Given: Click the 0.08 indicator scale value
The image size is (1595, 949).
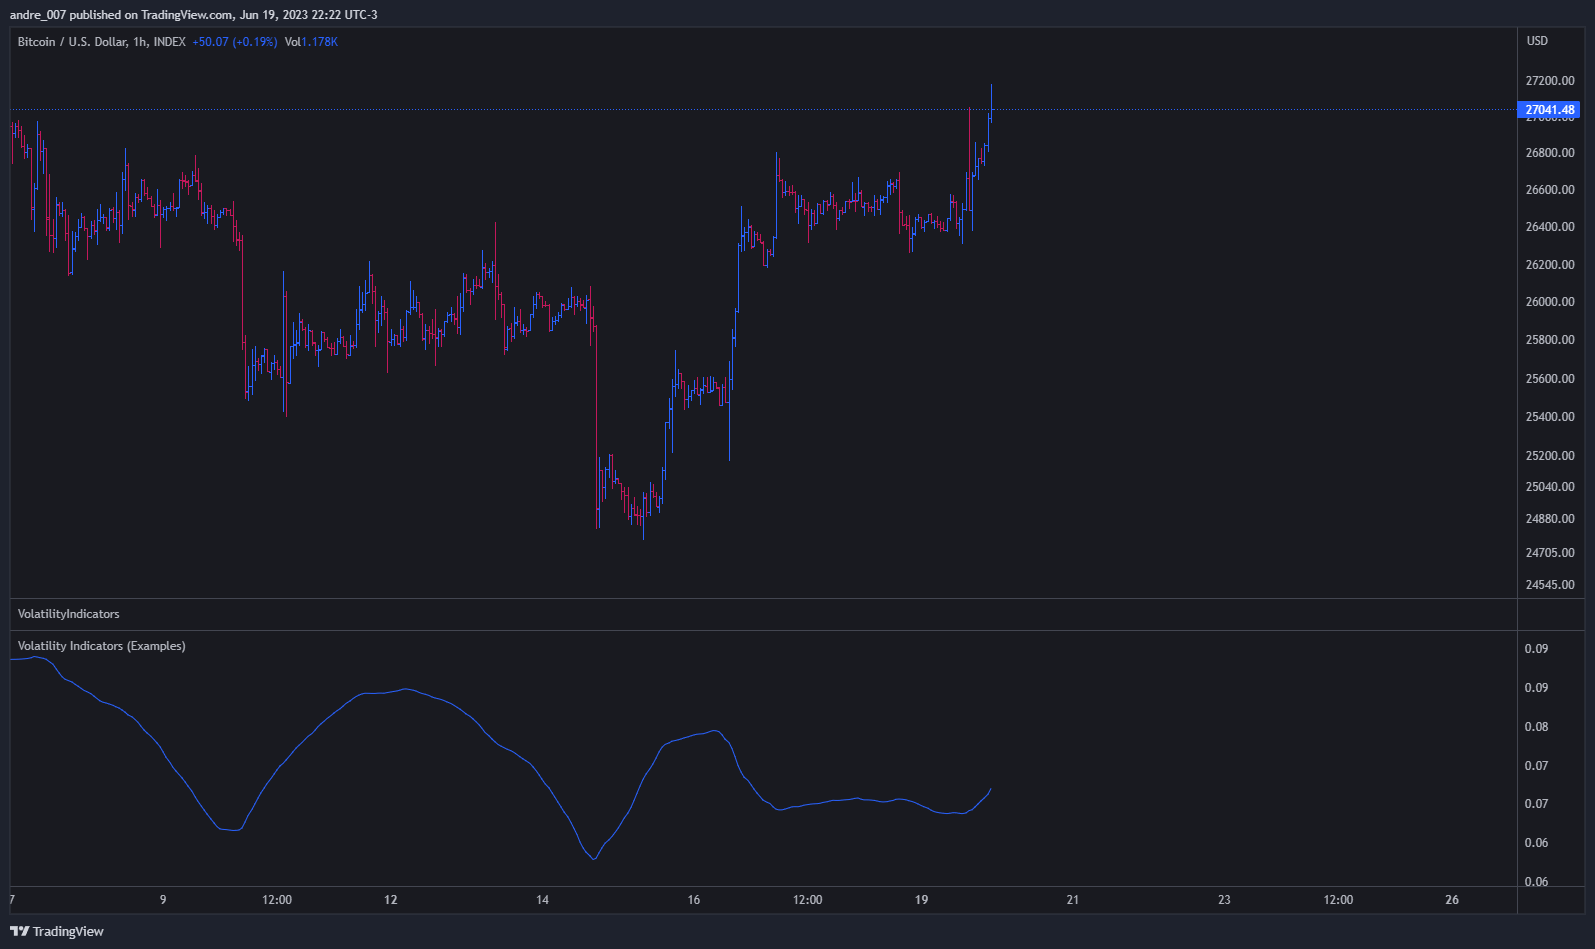Looking at the screenshot, I should pos(1536,727).
